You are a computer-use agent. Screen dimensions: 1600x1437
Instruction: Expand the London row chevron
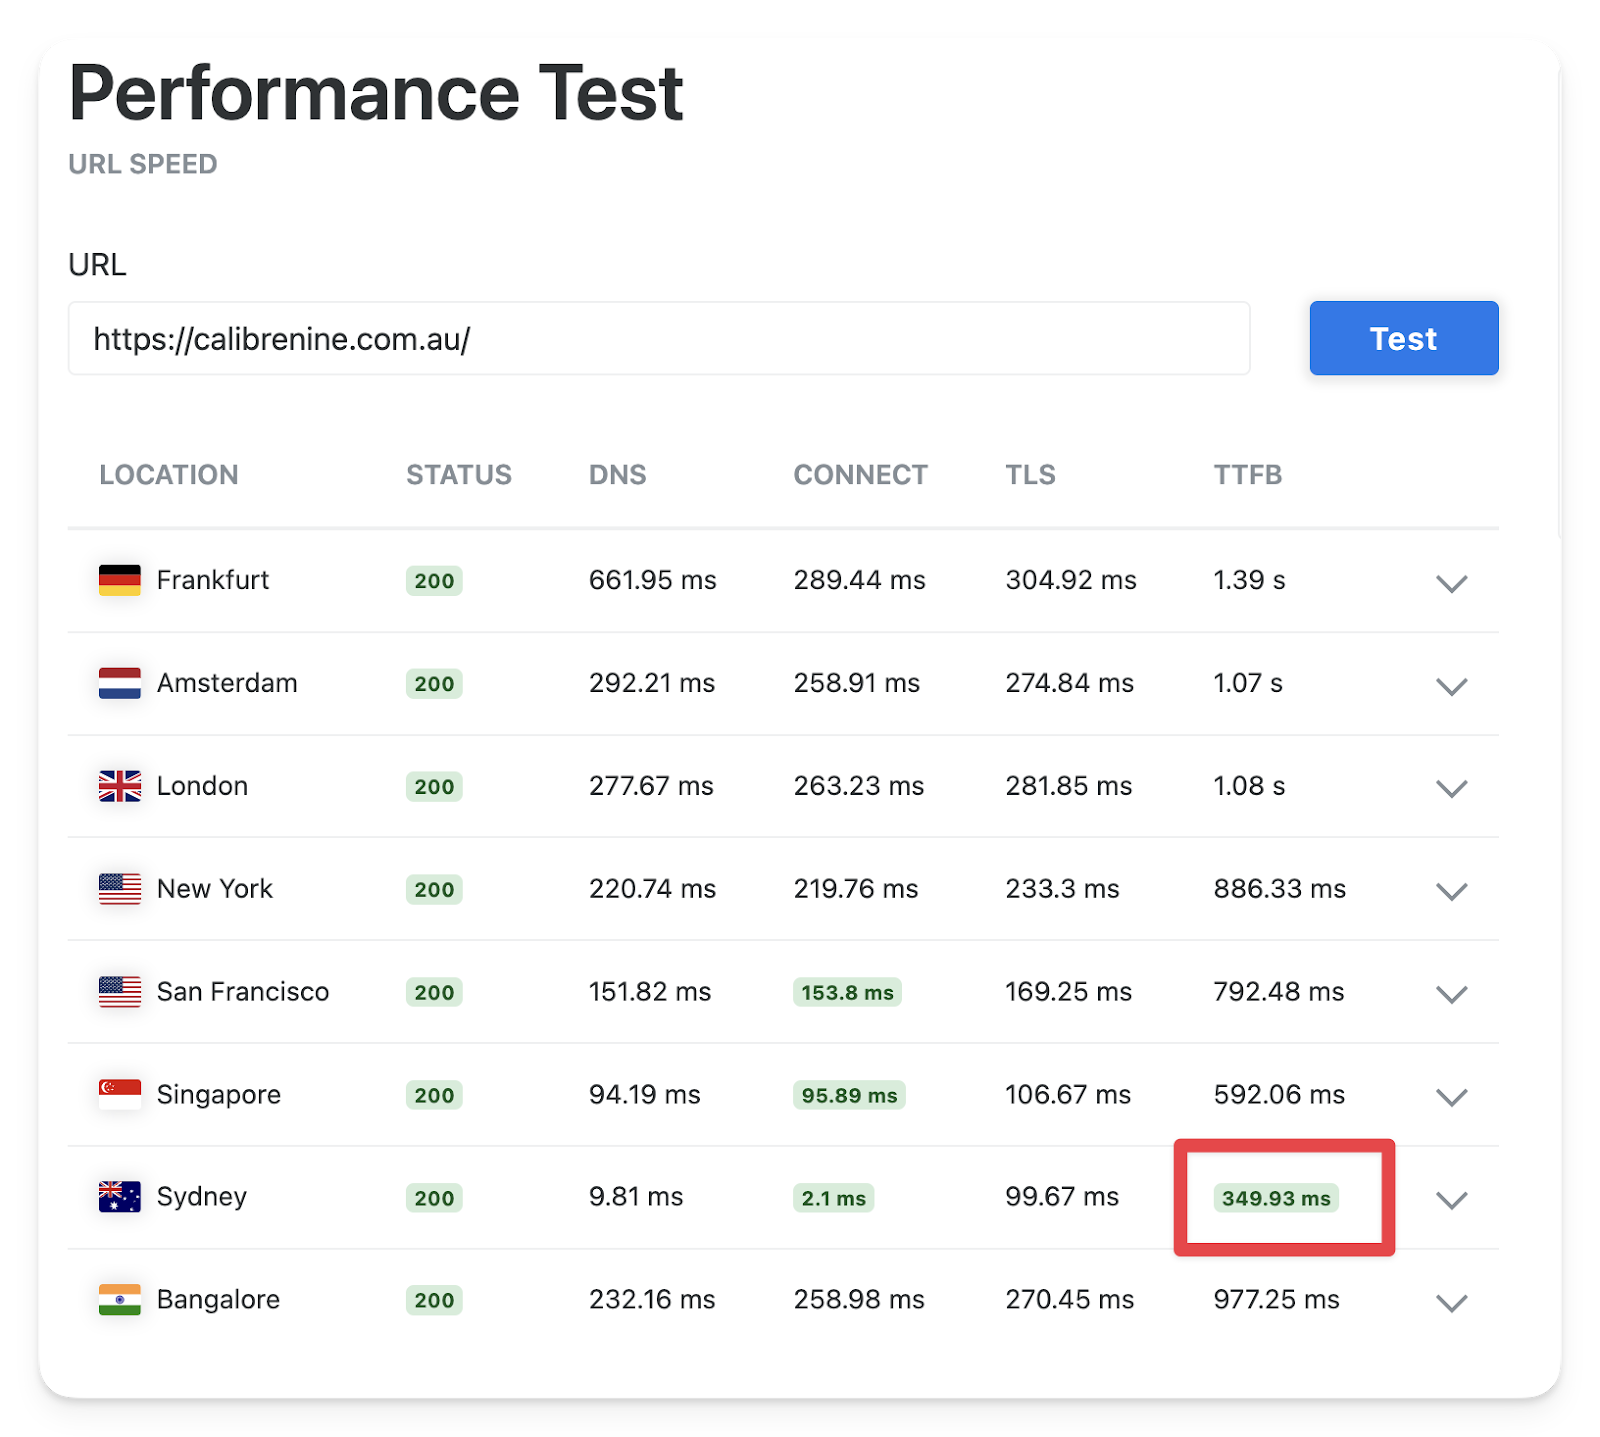pos(1451,789)
